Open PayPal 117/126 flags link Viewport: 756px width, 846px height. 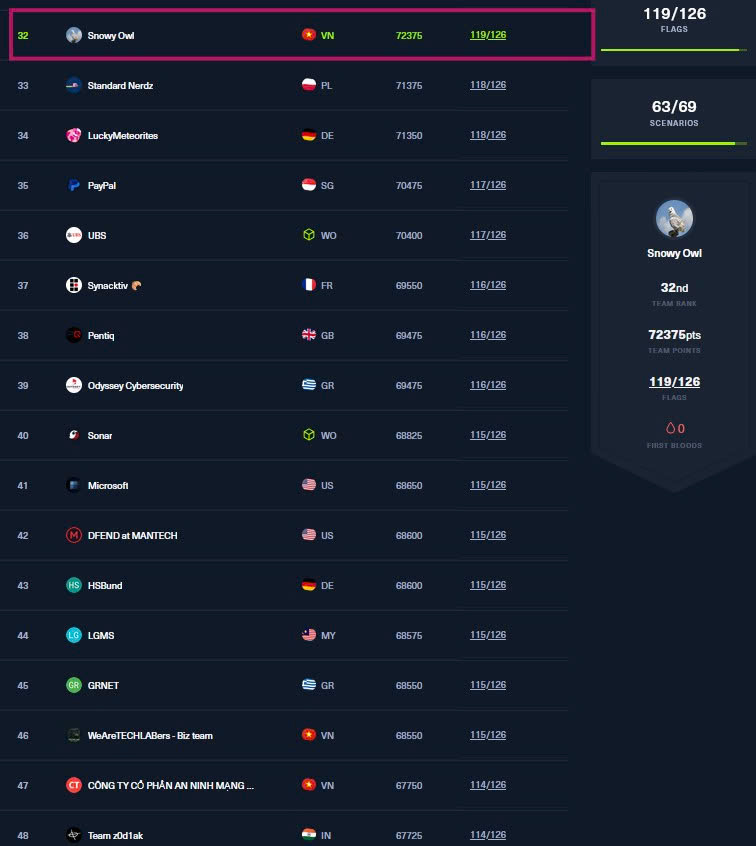tap(488, 185)
